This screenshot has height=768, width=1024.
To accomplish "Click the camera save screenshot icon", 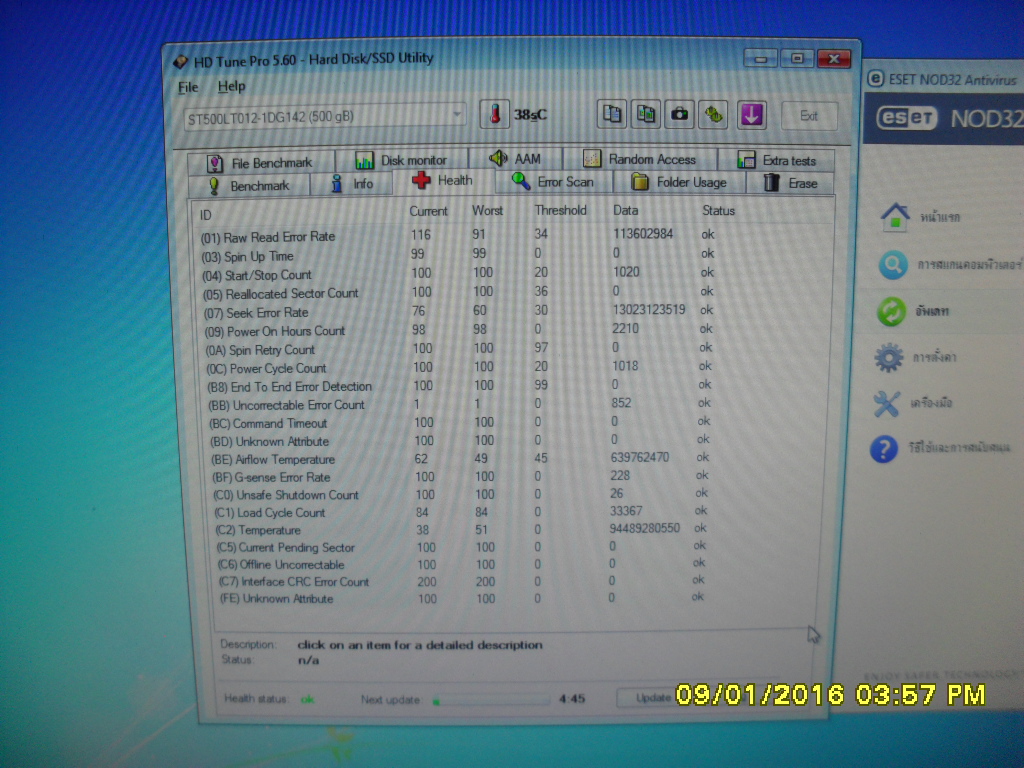I will tap(679, 114).
